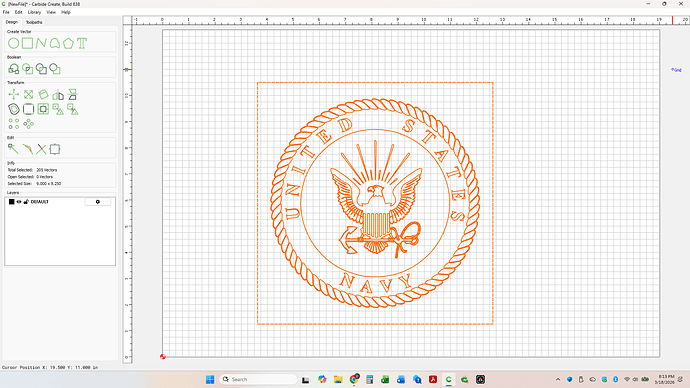This screenshot has height=388, width=690.
Task: Activate the Trim Vectors tool
Action: point(41,149)
